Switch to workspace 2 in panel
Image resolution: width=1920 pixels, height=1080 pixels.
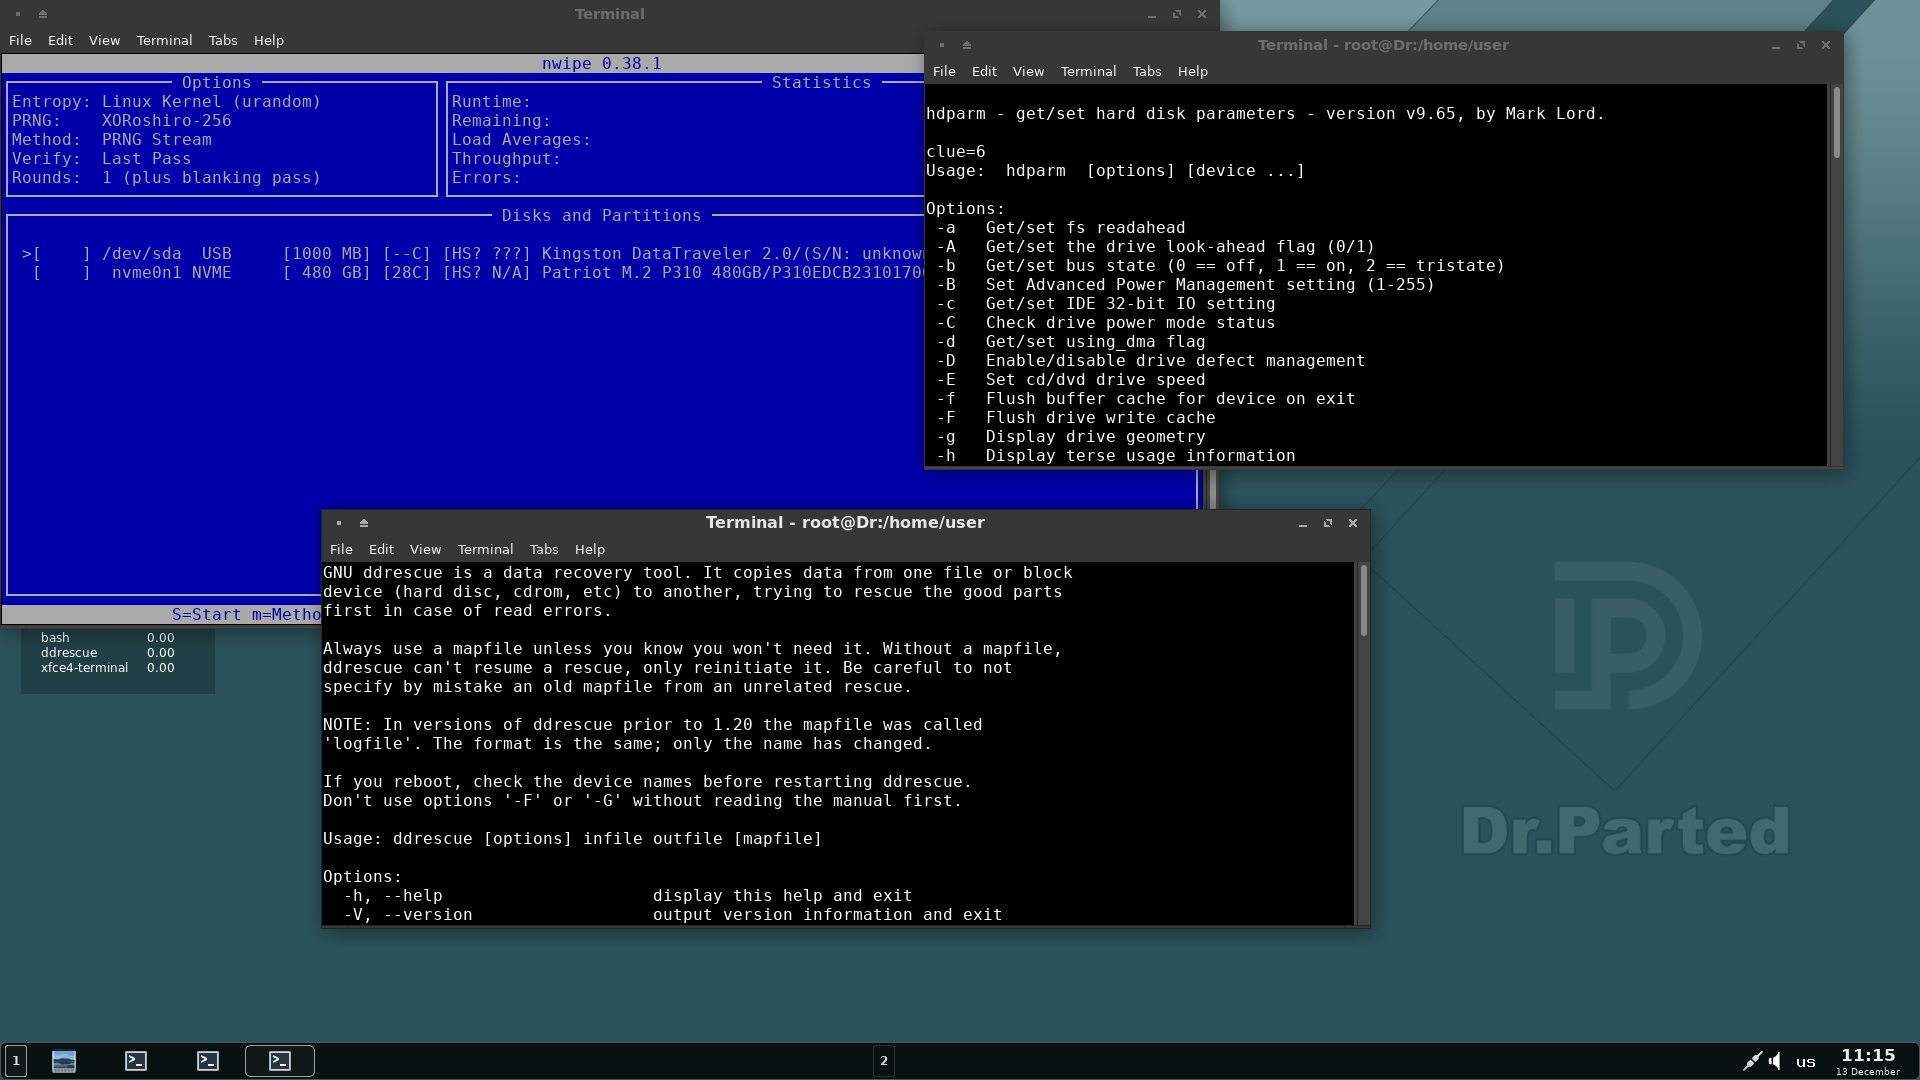[884, 1061]
